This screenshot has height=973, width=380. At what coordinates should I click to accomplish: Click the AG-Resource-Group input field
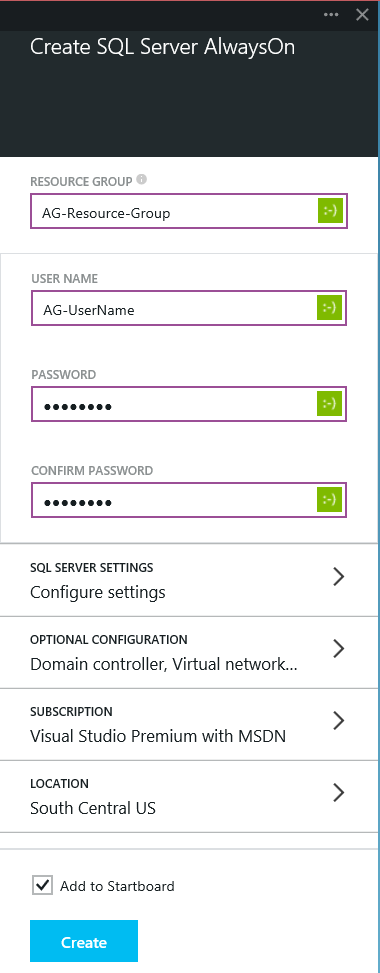(x=189, y=212)
